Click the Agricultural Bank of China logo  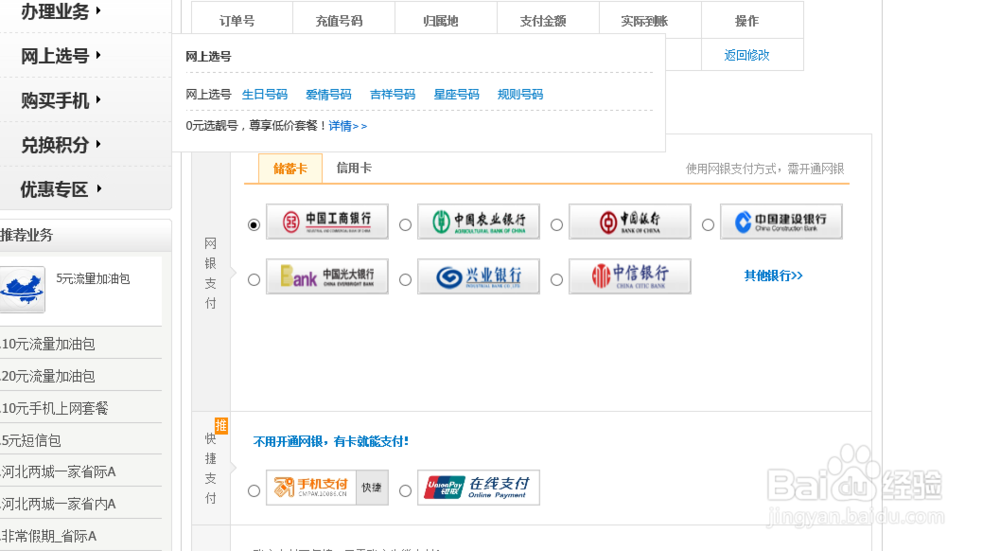pos(478,222)
